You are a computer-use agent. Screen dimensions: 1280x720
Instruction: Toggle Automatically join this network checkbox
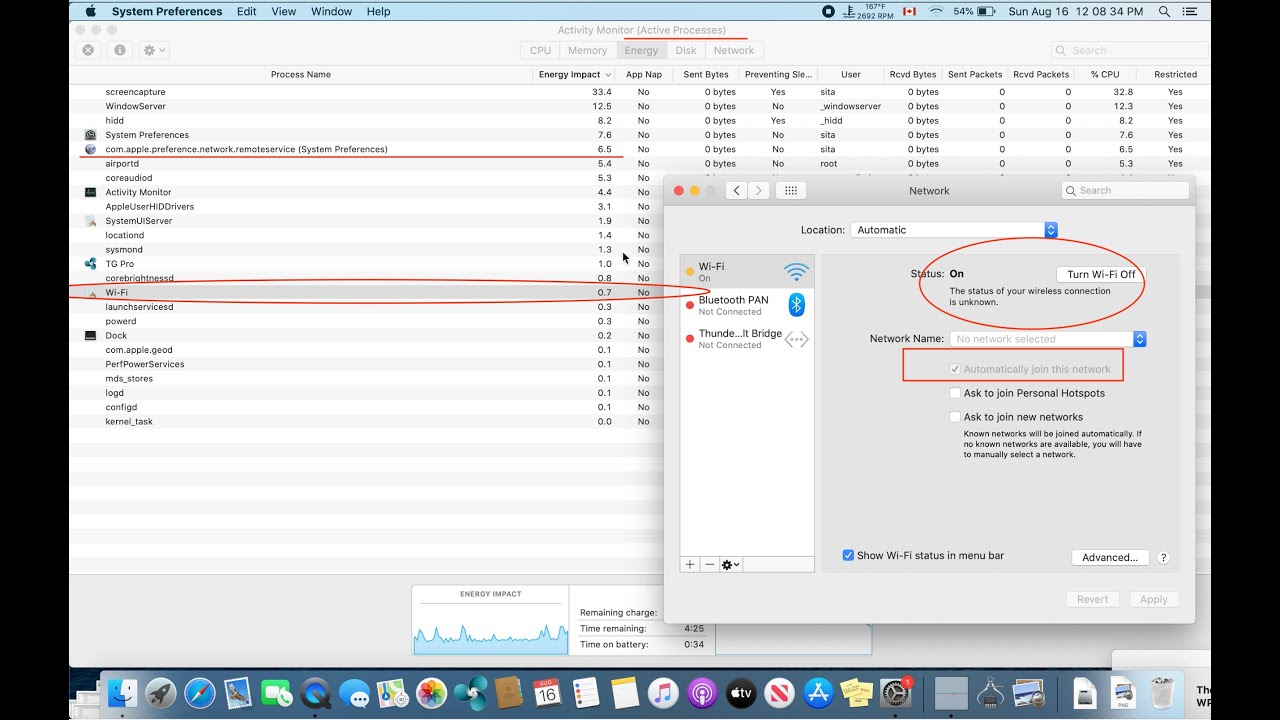pyautogui.click(x=955, y=369)
